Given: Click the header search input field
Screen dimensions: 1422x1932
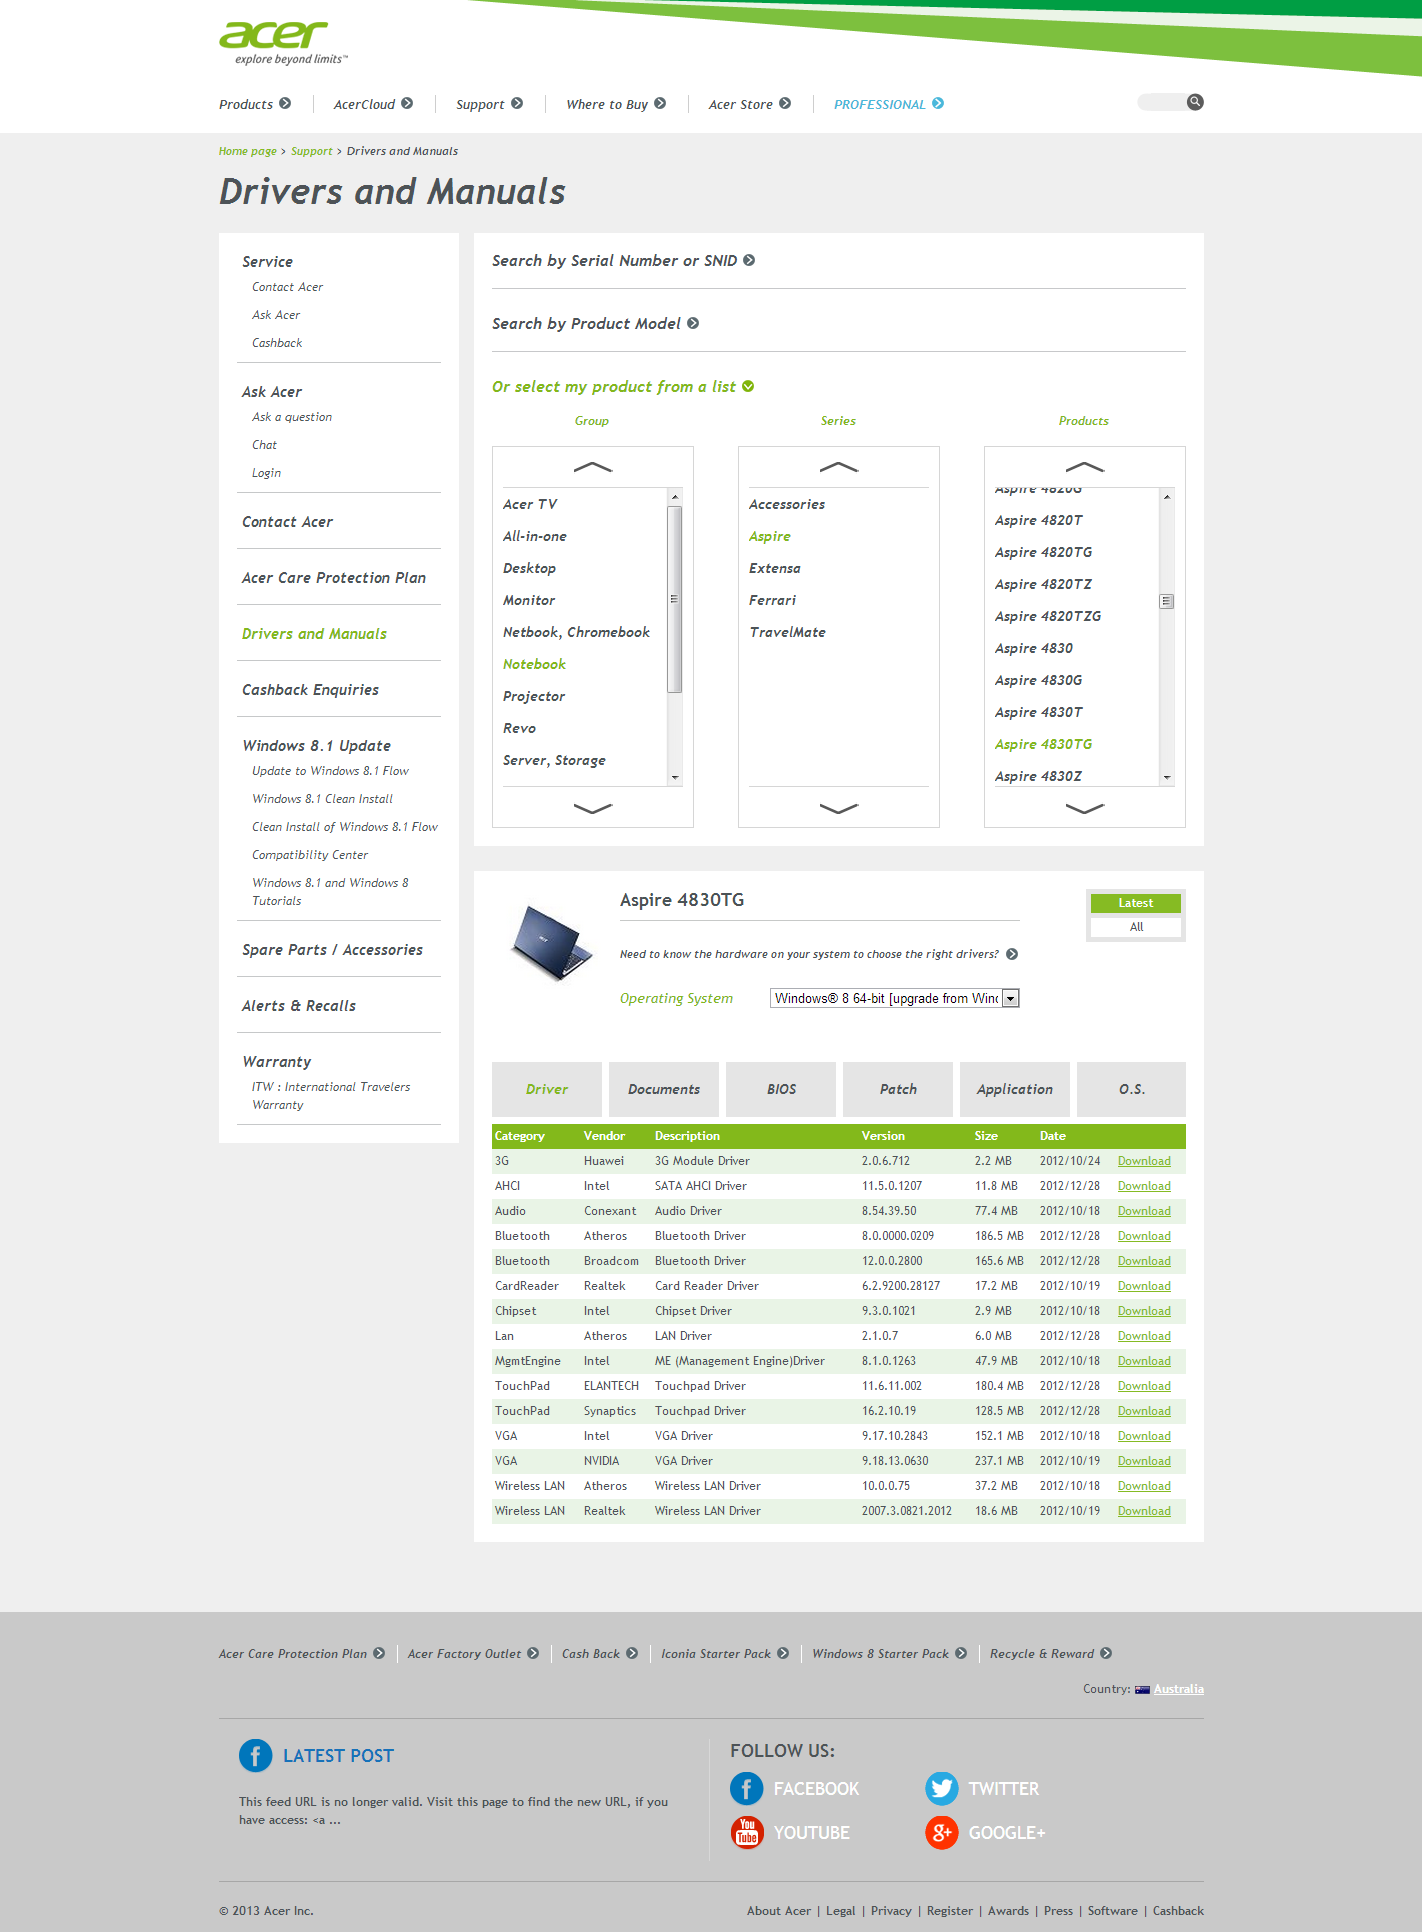Looking at the screenshot, I should coord(1162,102).
